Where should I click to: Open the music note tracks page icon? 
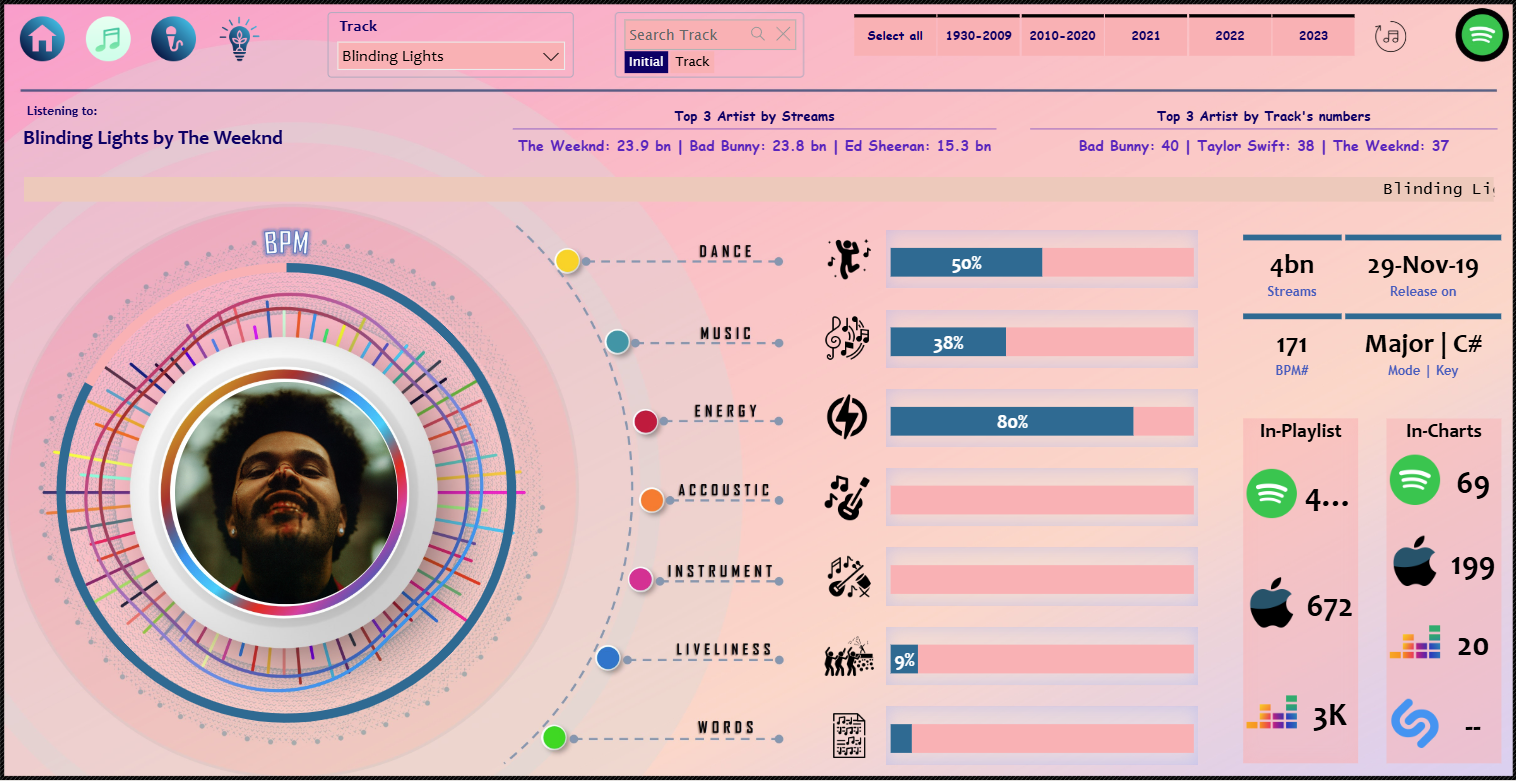pos(109,39)
